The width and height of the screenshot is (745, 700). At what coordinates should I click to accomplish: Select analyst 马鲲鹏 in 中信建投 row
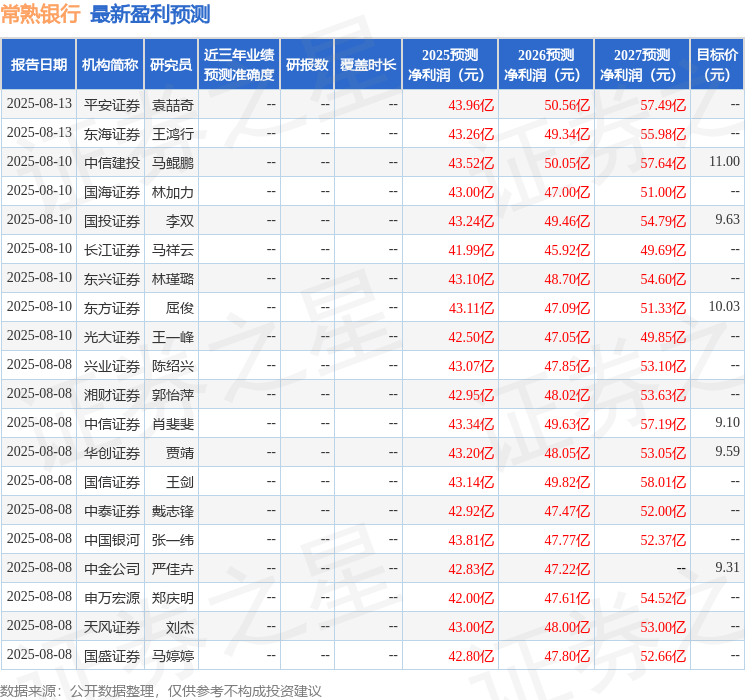click(x=172, y=162)
